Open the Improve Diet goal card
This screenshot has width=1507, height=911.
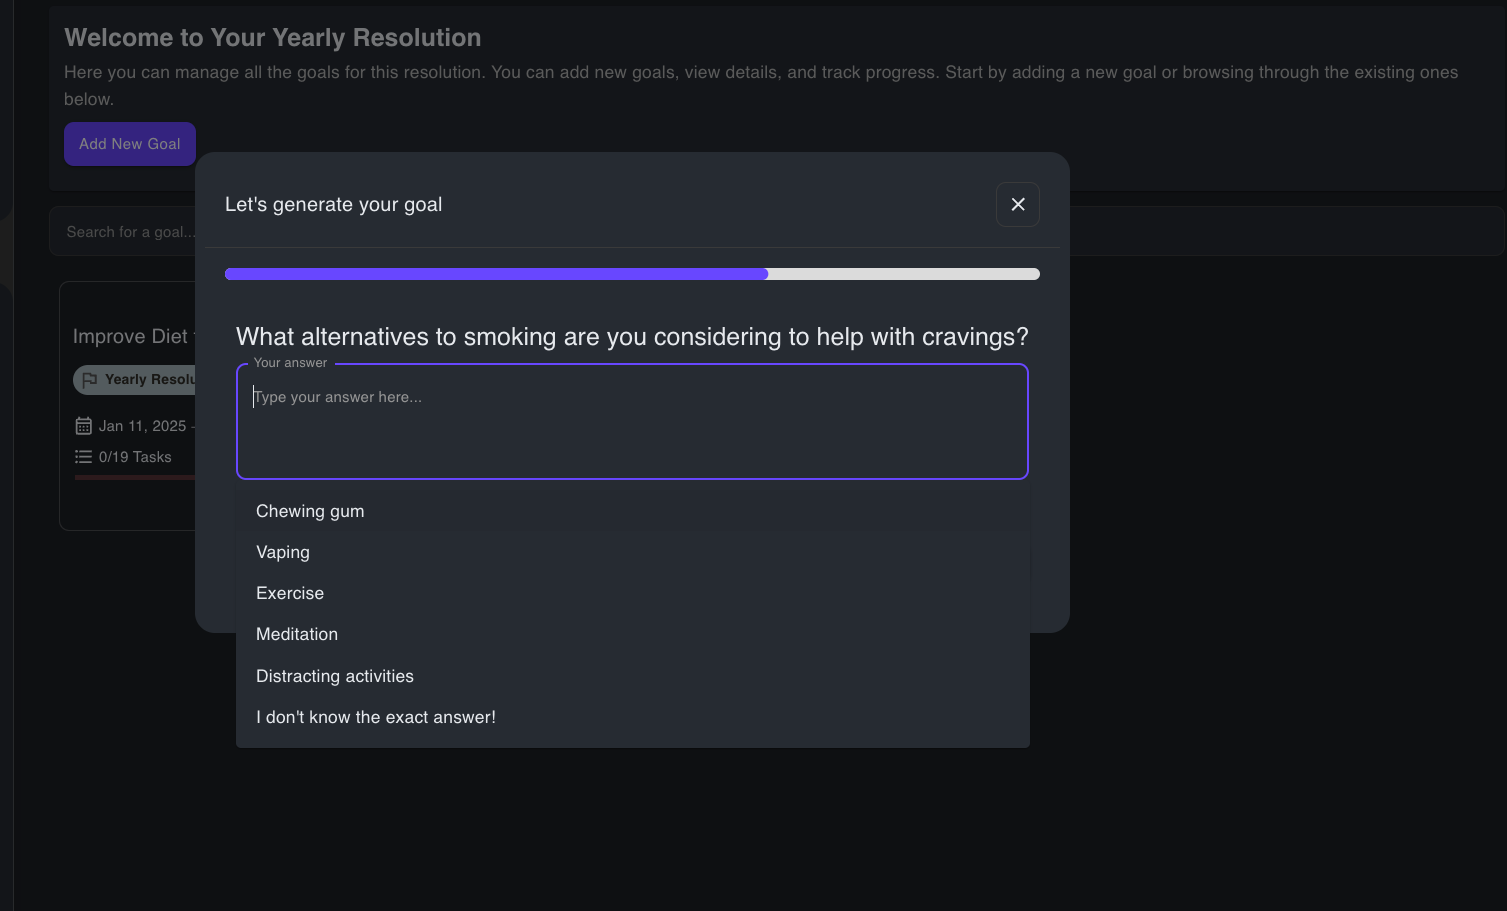pos(130,336)
